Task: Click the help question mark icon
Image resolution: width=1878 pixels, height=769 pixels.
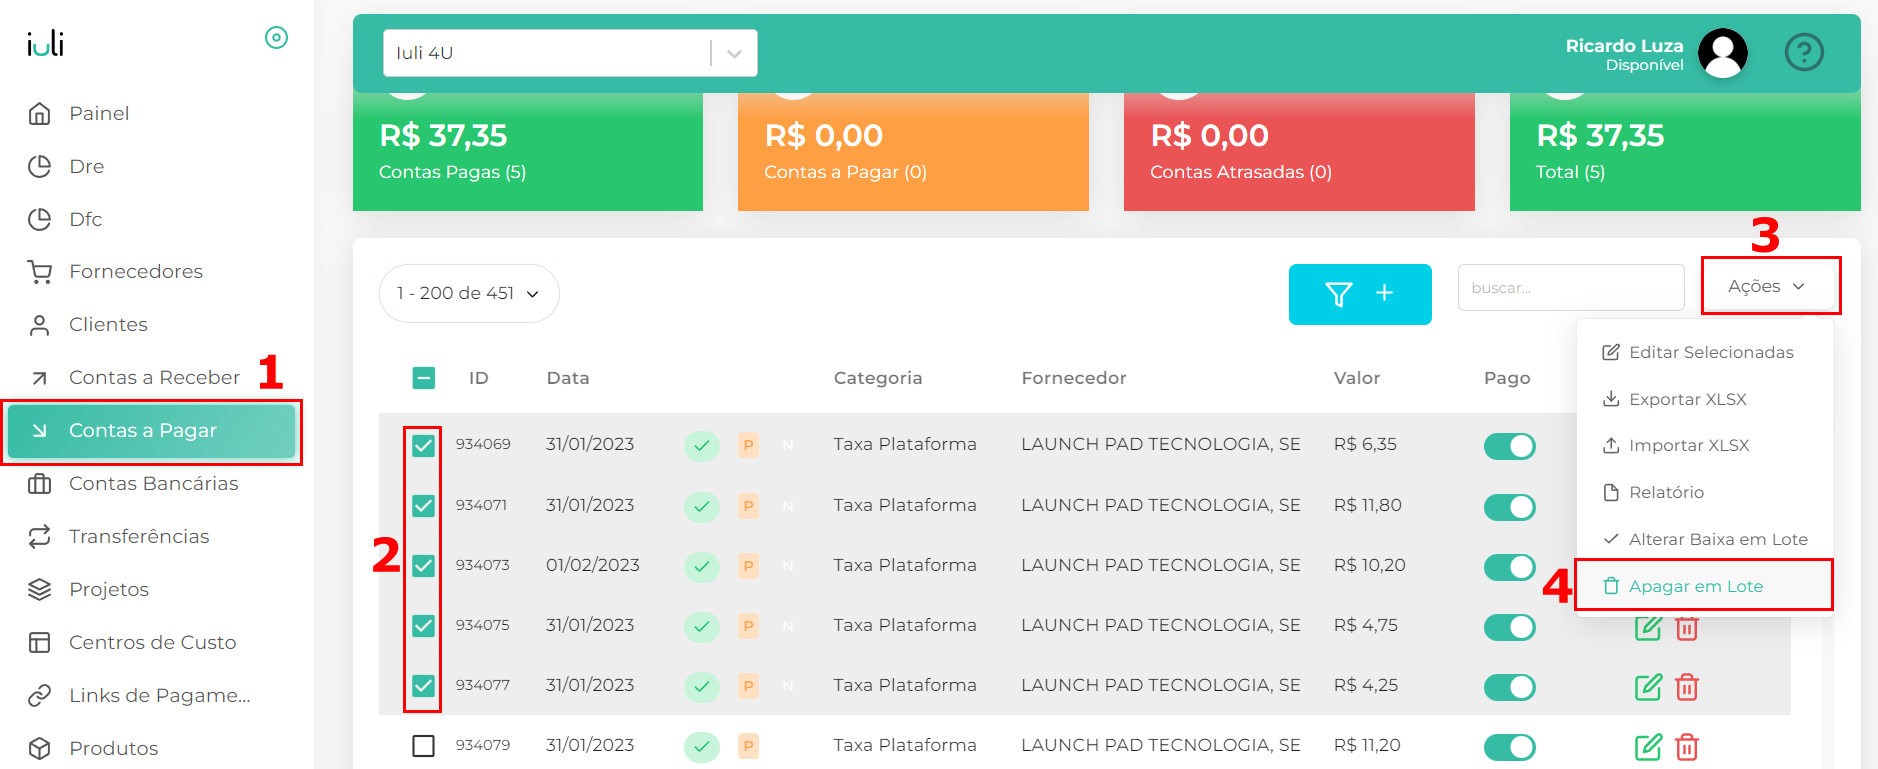Action: 1804,52
